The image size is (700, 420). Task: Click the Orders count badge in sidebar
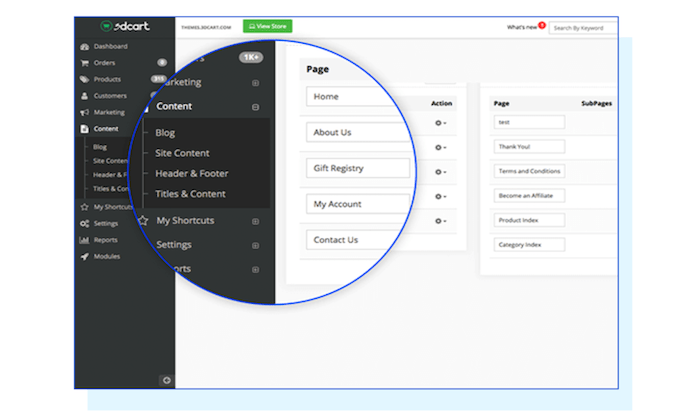point(162,62)
